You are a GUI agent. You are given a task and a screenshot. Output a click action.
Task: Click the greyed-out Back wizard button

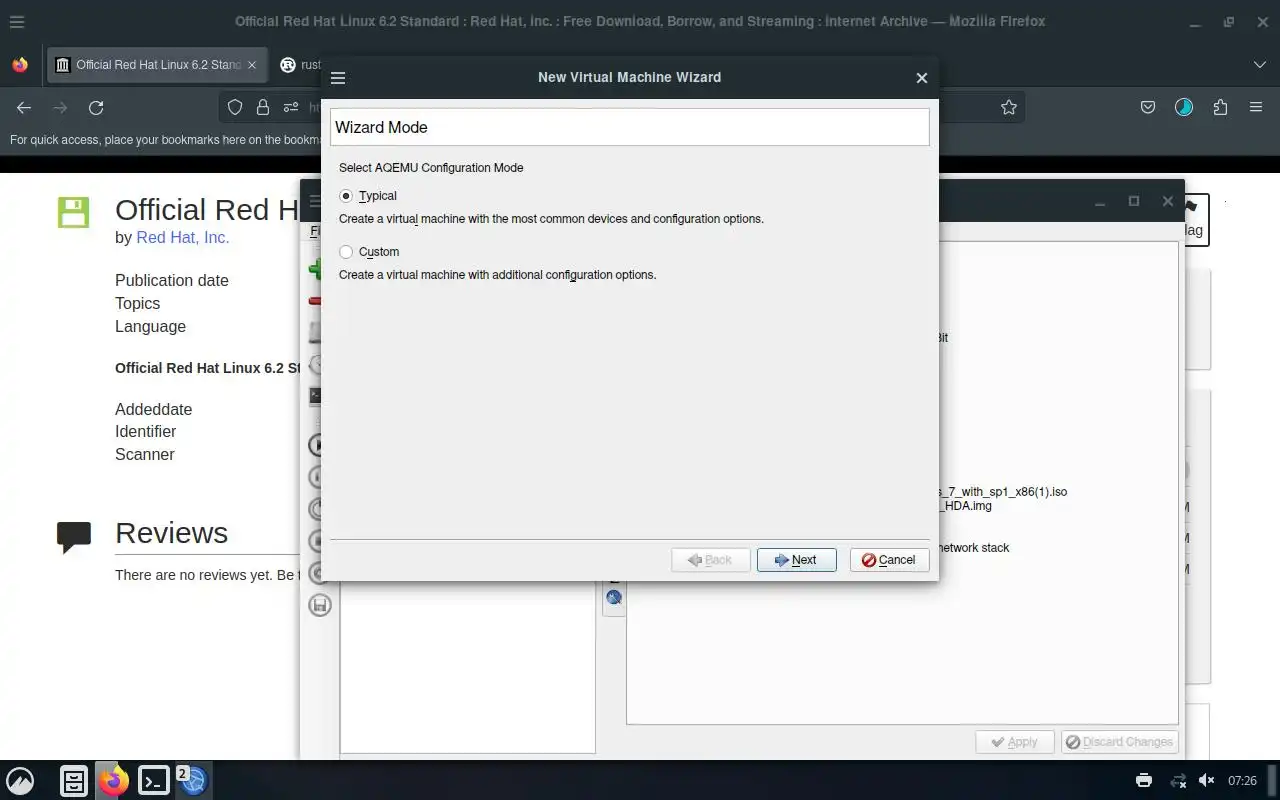tap(710, 560)
